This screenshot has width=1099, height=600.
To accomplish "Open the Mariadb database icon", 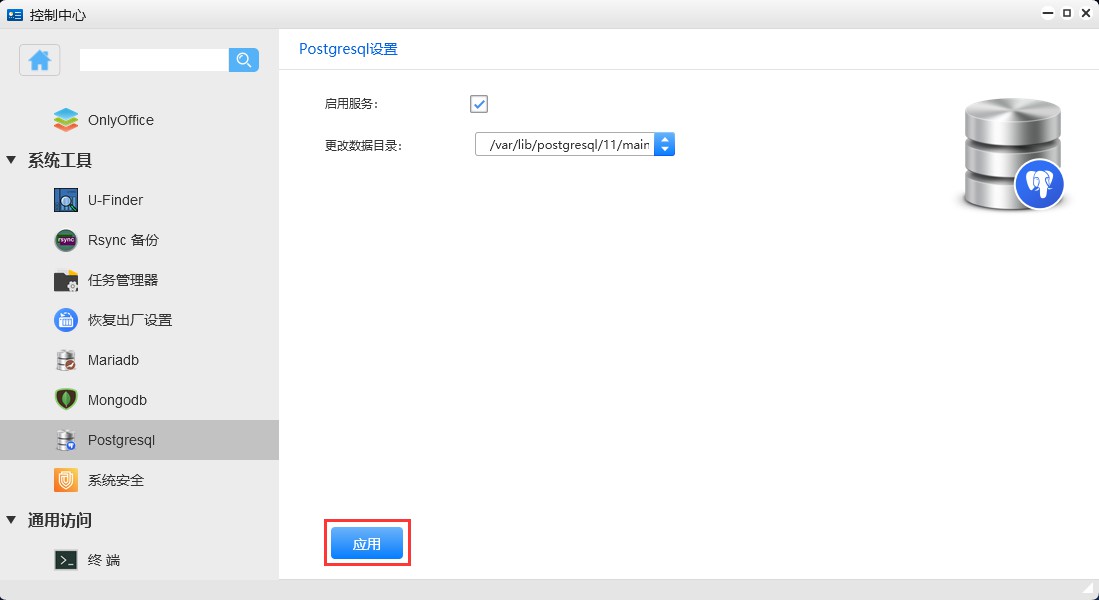I will click(65, 360).
